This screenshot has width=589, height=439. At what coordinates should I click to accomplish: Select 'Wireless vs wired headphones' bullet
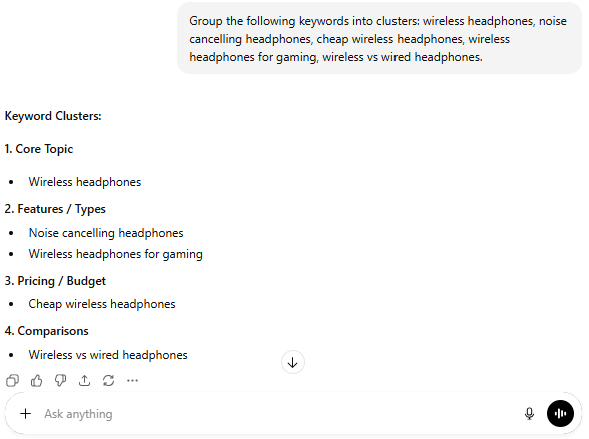108,355
